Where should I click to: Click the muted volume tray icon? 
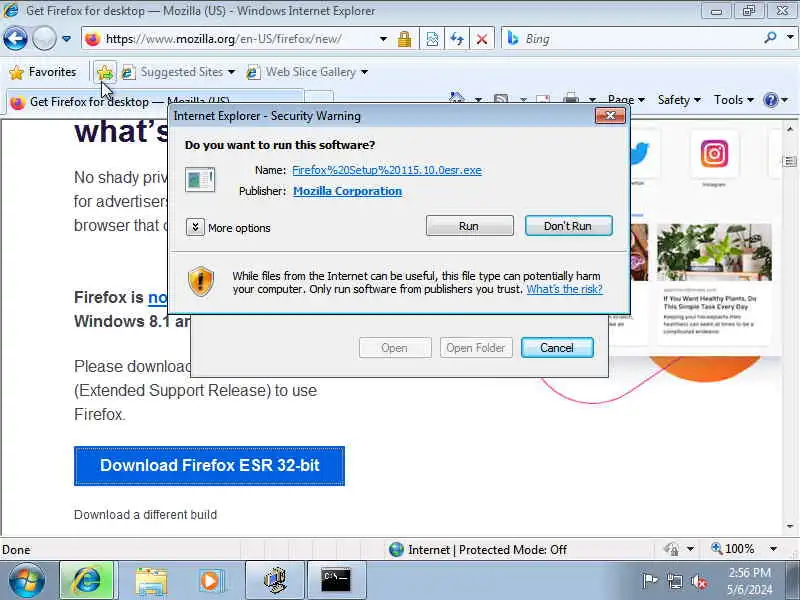pyautogui.click(x=699, y=581)
